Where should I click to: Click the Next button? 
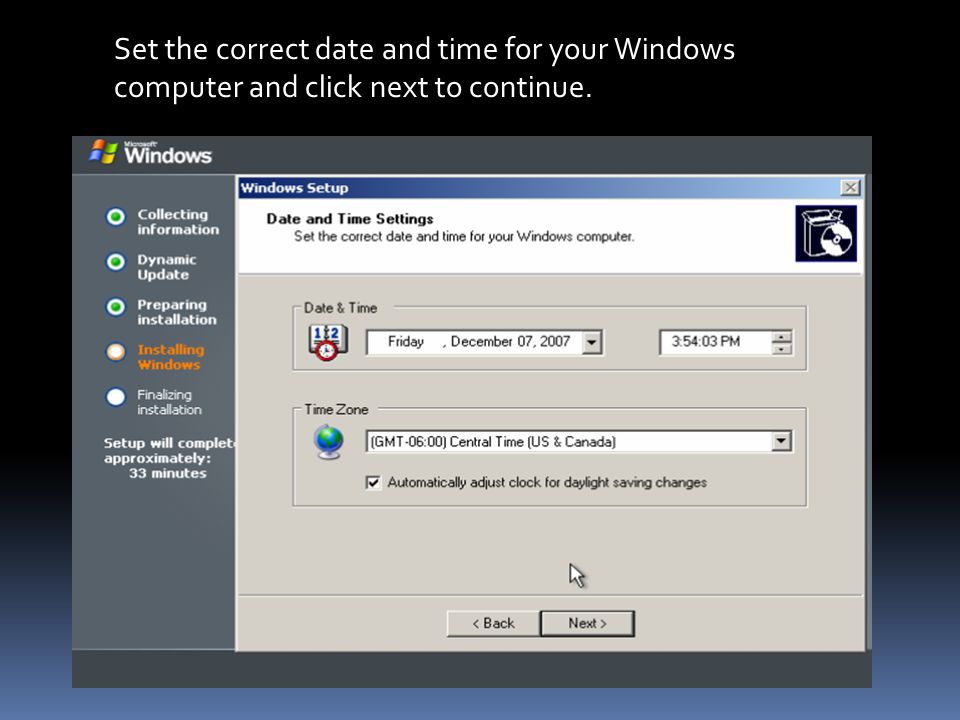[x=587, y=623]
